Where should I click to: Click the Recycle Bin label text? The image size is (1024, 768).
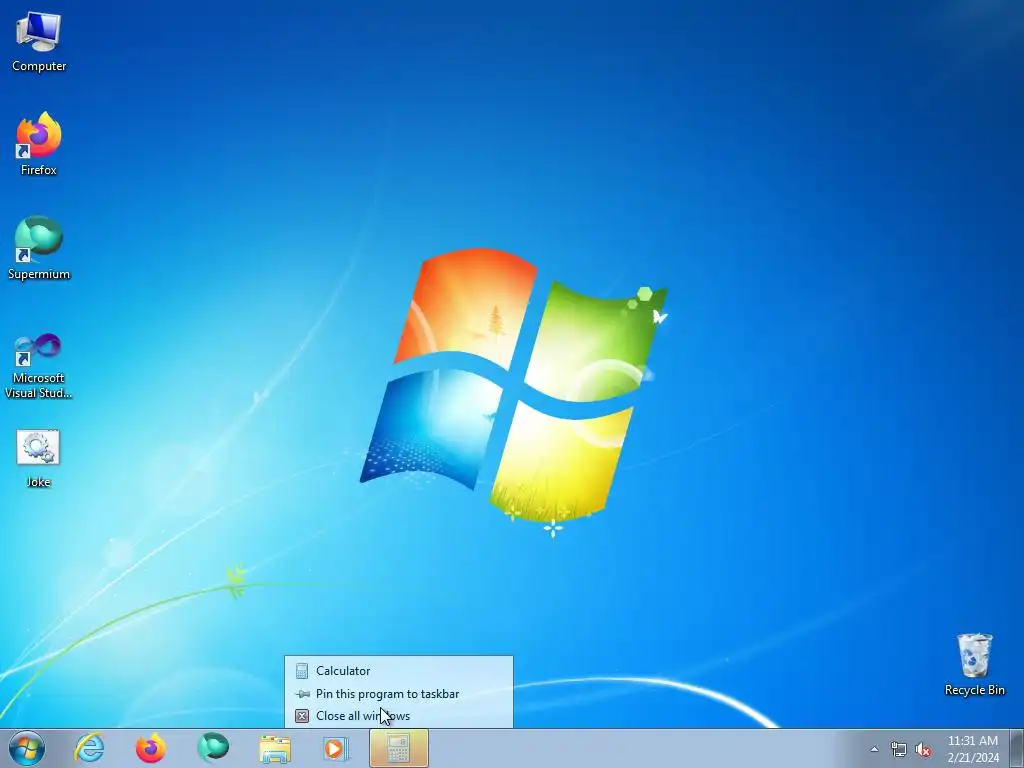[974, 690]
